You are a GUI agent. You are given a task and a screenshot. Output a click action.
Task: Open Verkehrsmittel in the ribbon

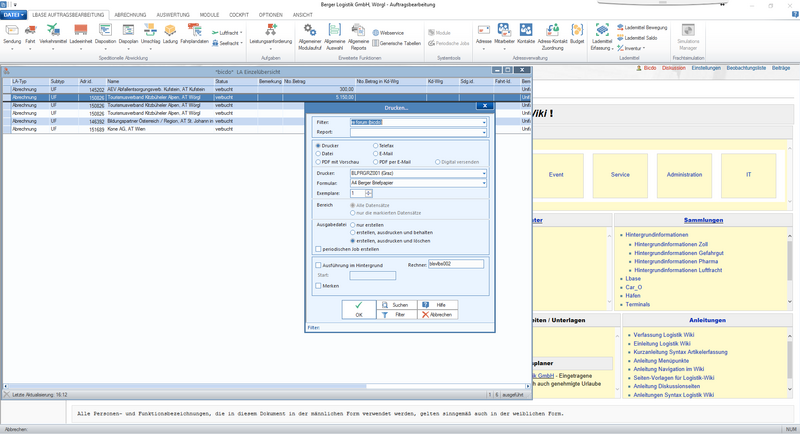tap(53, 34)
